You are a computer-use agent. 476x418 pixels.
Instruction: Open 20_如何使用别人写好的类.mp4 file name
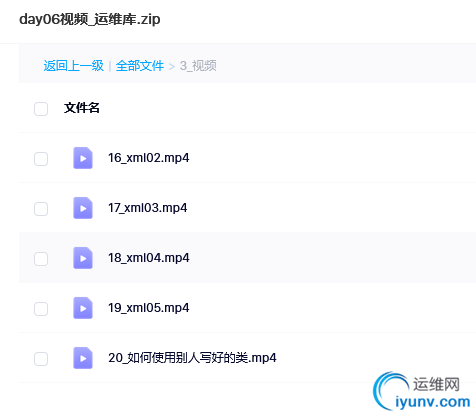click(192, 358)
